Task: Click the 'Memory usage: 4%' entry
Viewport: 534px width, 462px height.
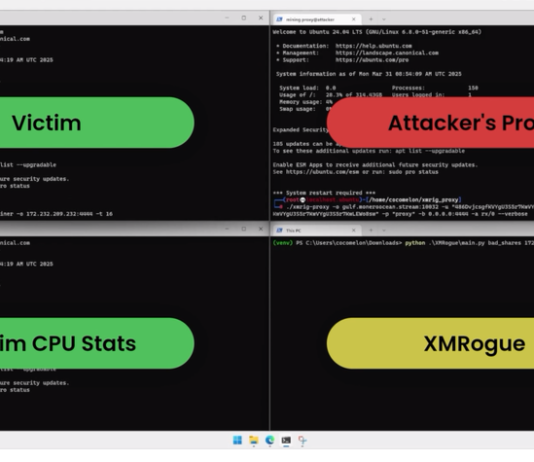Action: (306, 102)
